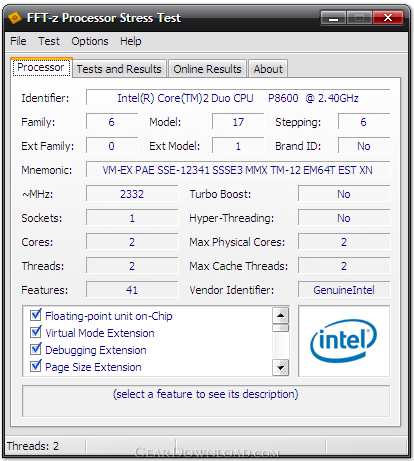The image size is (414, 461).
Task: Click the Threads value field
Action: point(132,266)
